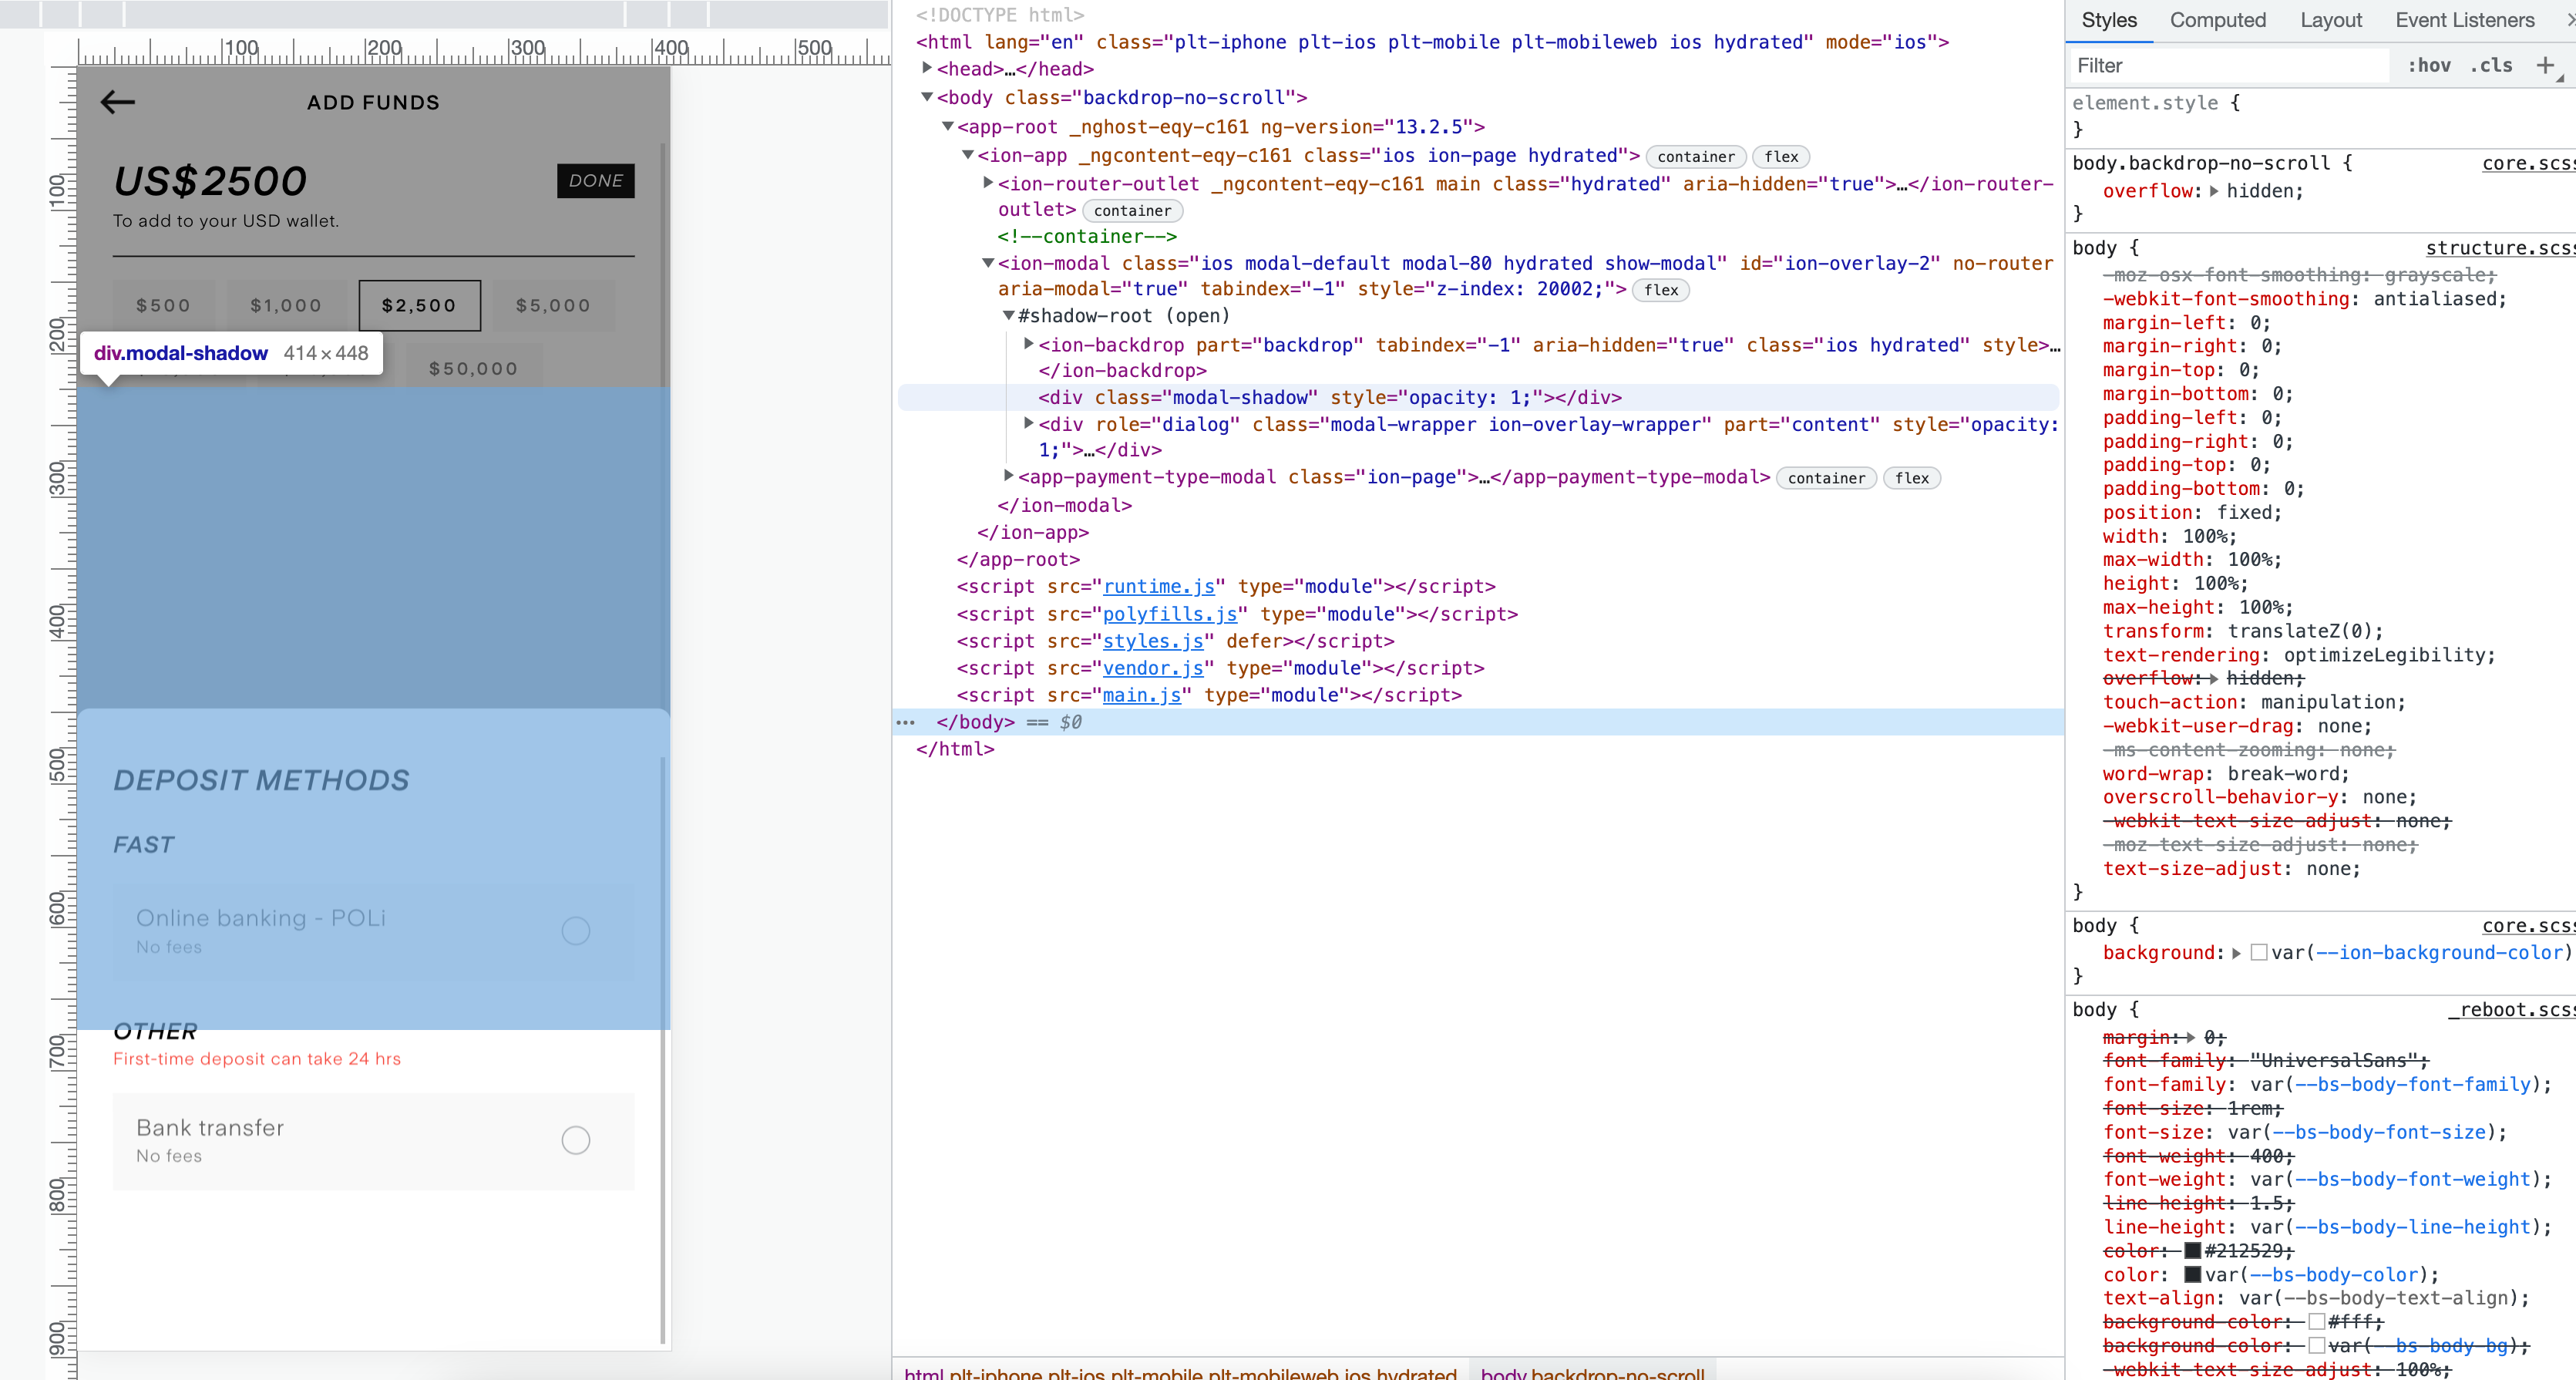Select the Bank transfer radio button
The height and width of the screenshot is (1380, 2576).
[576, 1139]
